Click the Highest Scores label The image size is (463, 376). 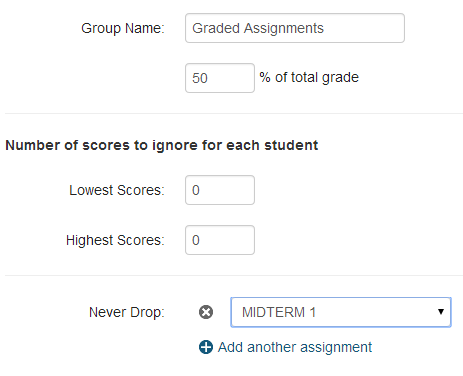[115, 240]
